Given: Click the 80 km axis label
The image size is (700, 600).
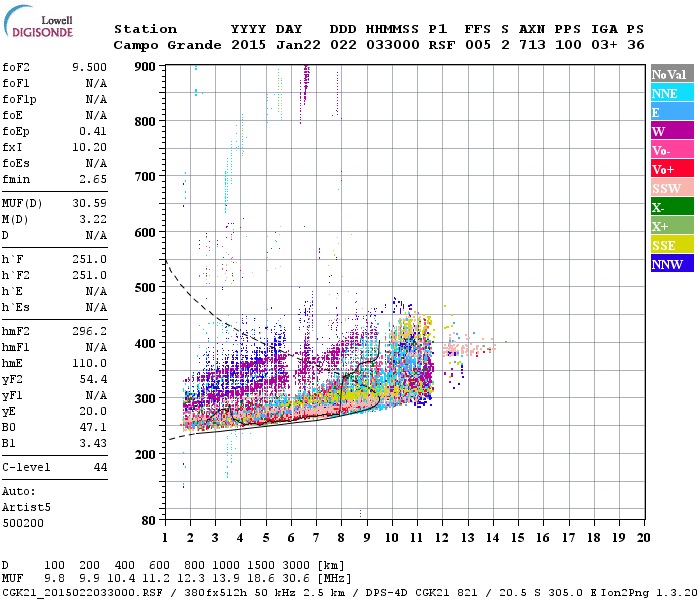Looking at the screenshot, I should click(x=149, y=521).
